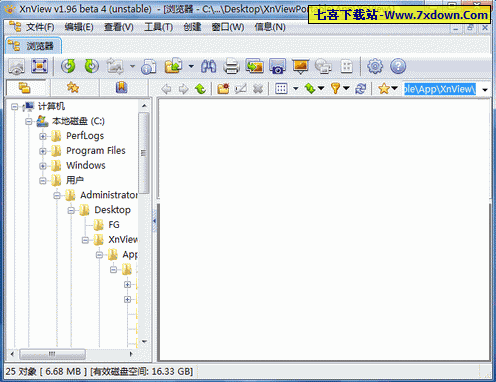Open the address path history dropdown
The width and height of the screenshot is (496, 382).
[x=485, y=89]
